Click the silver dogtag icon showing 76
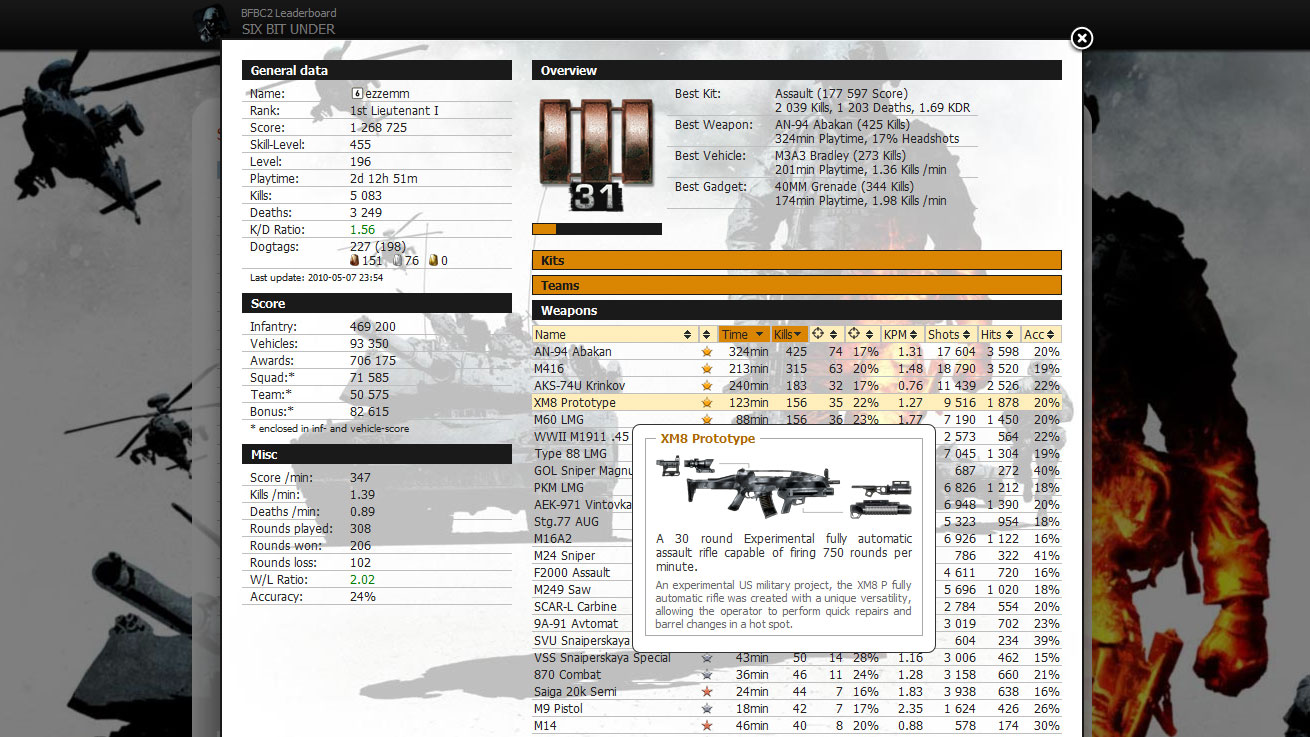 coord(396,261)
